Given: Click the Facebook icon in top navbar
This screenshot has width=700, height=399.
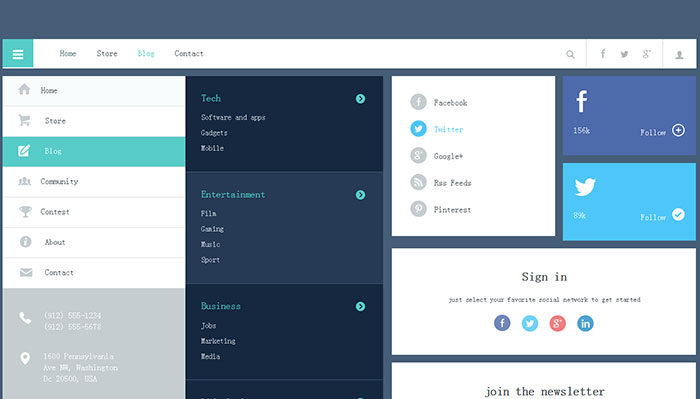Looking at the screenshot, I should (603, 54).
